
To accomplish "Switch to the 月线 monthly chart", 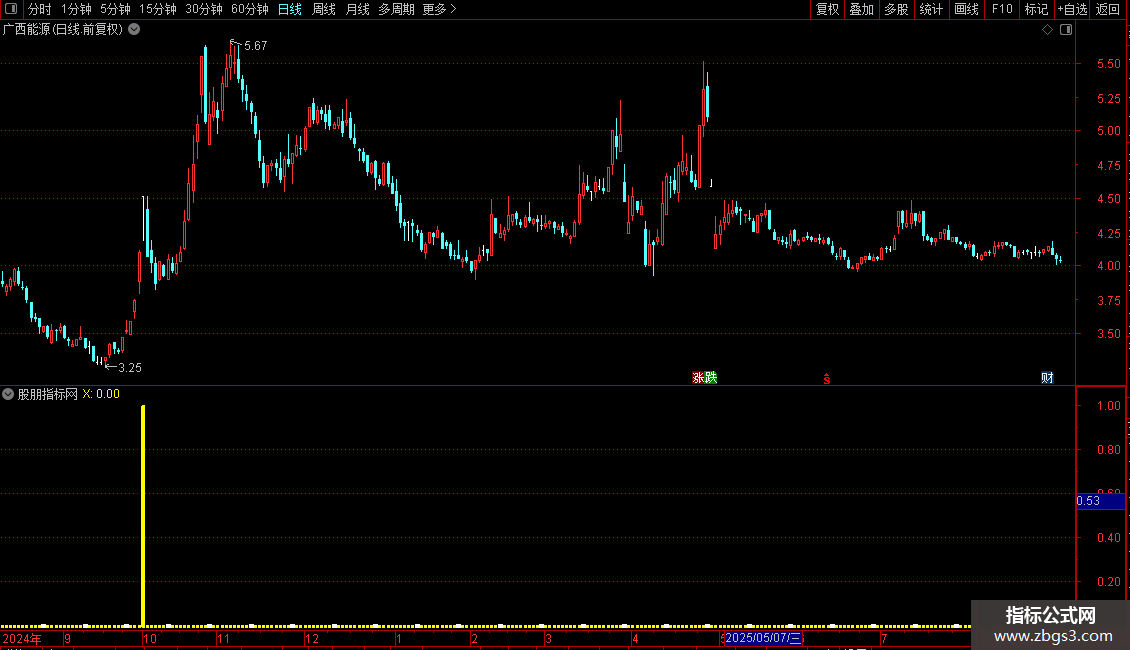I will click(357, 9).
